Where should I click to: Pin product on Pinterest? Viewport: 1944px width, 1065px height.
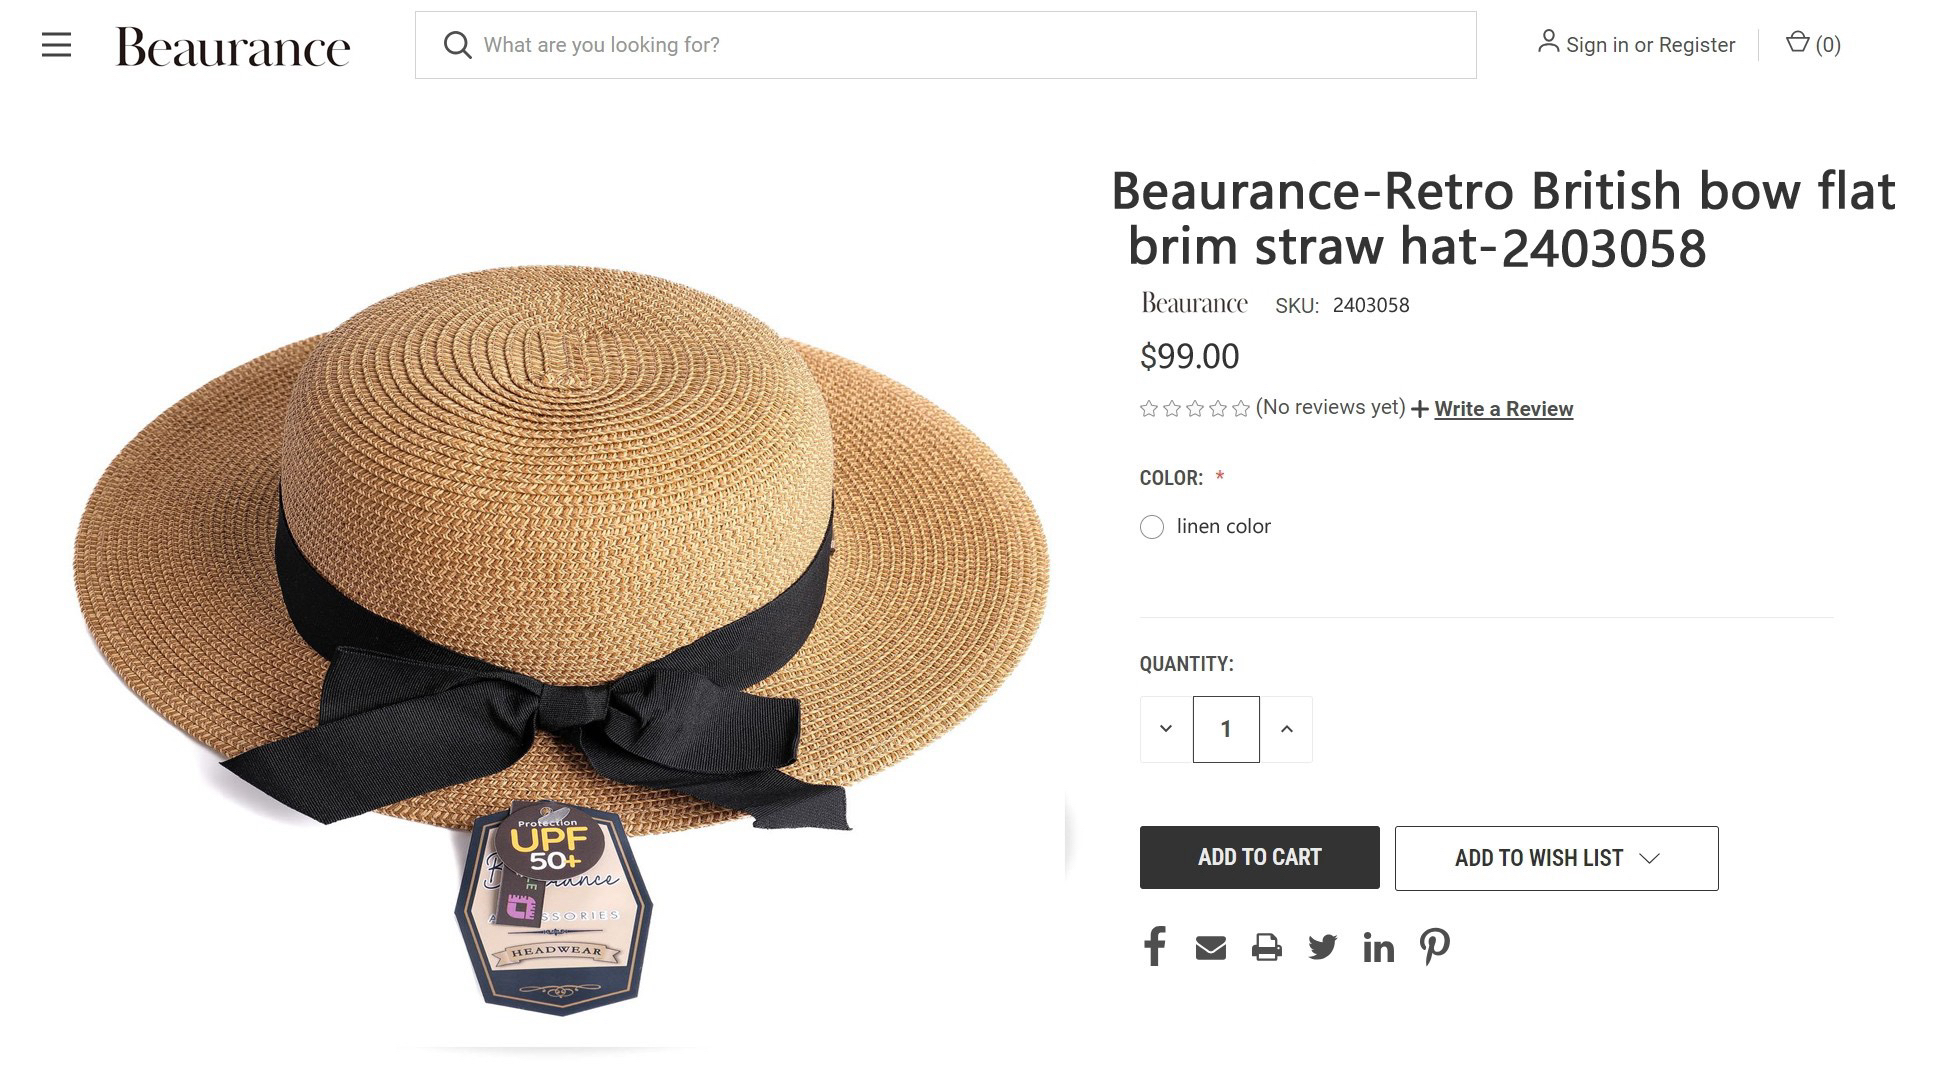pos(1435,946)
